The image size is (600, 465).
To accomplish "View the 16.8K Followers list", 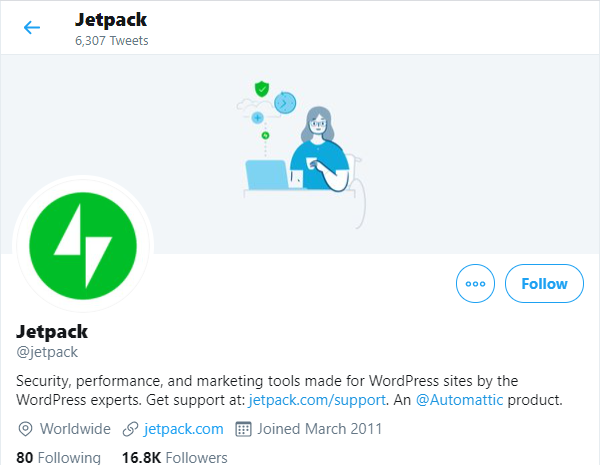I will [174, 458].
